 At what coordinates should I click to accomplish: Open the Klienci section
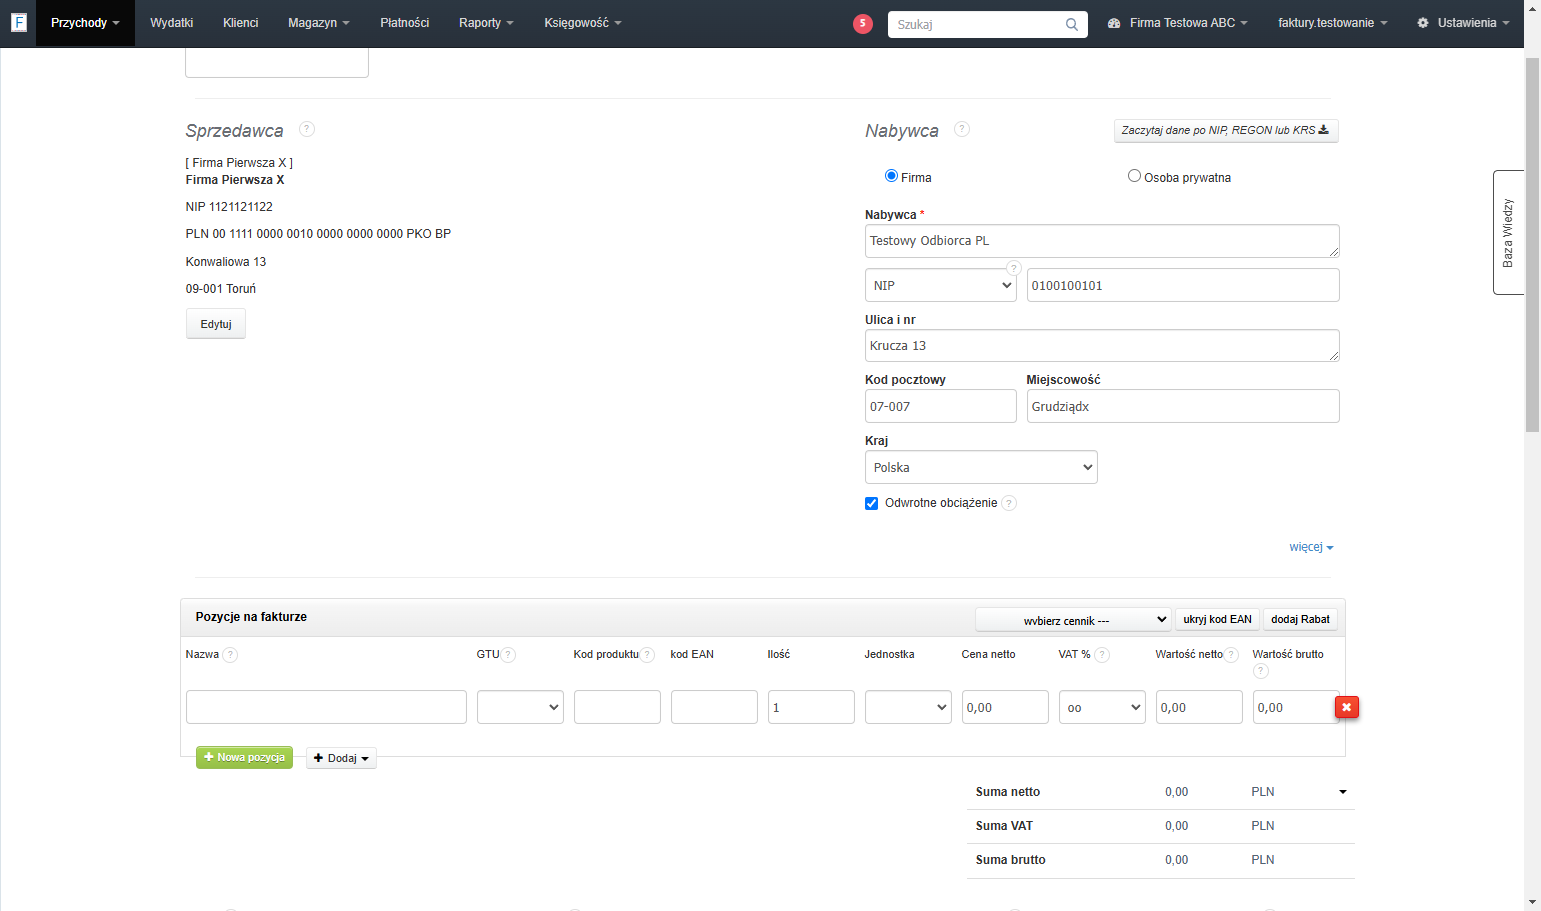[240, 23]
